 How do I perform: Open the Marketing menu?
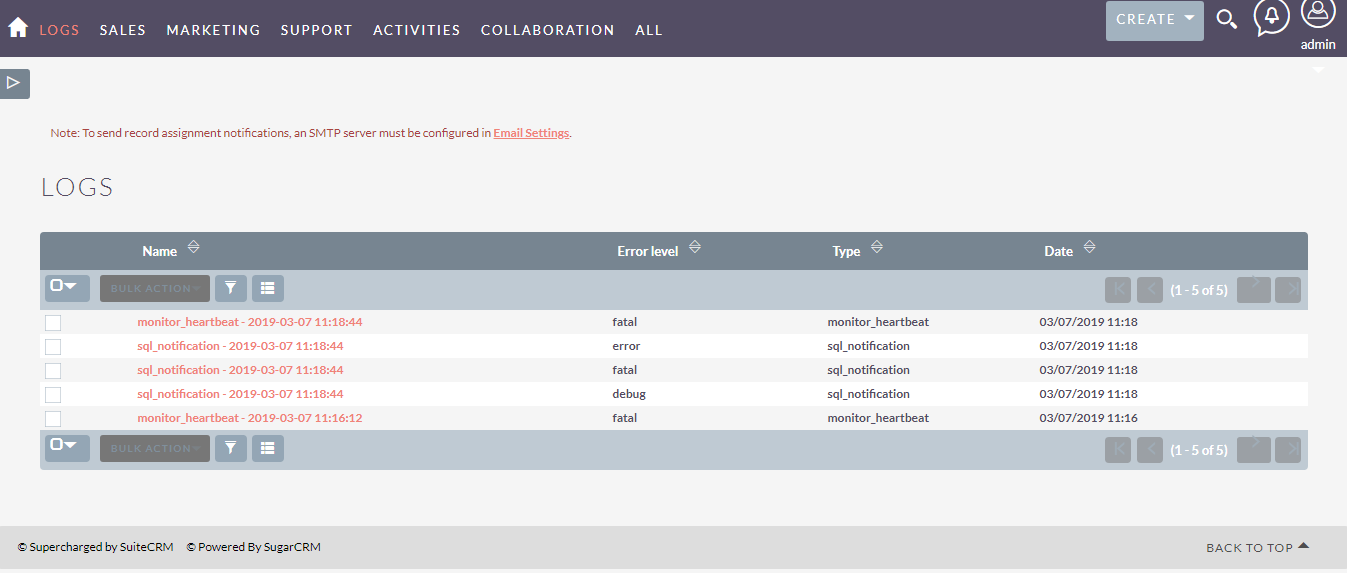tap(213, 30)
